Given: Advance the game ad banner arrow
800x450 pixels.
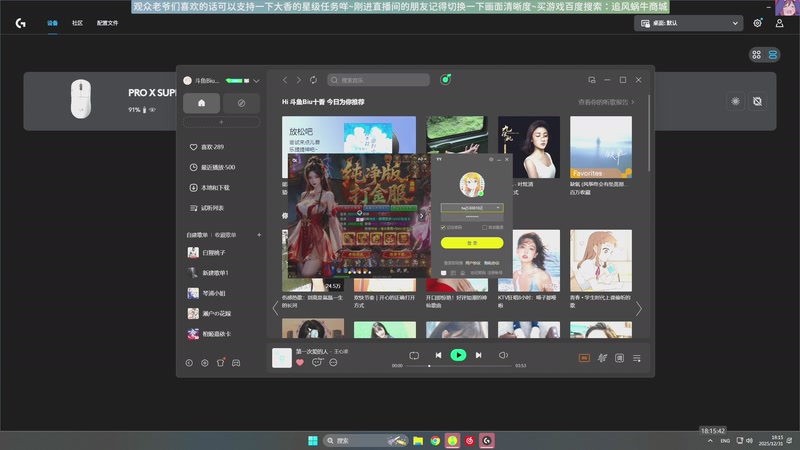Looking at the screenshot, I should (x=421, y=216).
